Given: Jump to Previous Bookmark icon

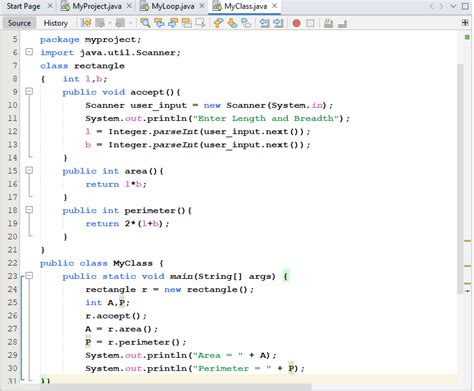Looking at the screenshot, I should [218, 23].
